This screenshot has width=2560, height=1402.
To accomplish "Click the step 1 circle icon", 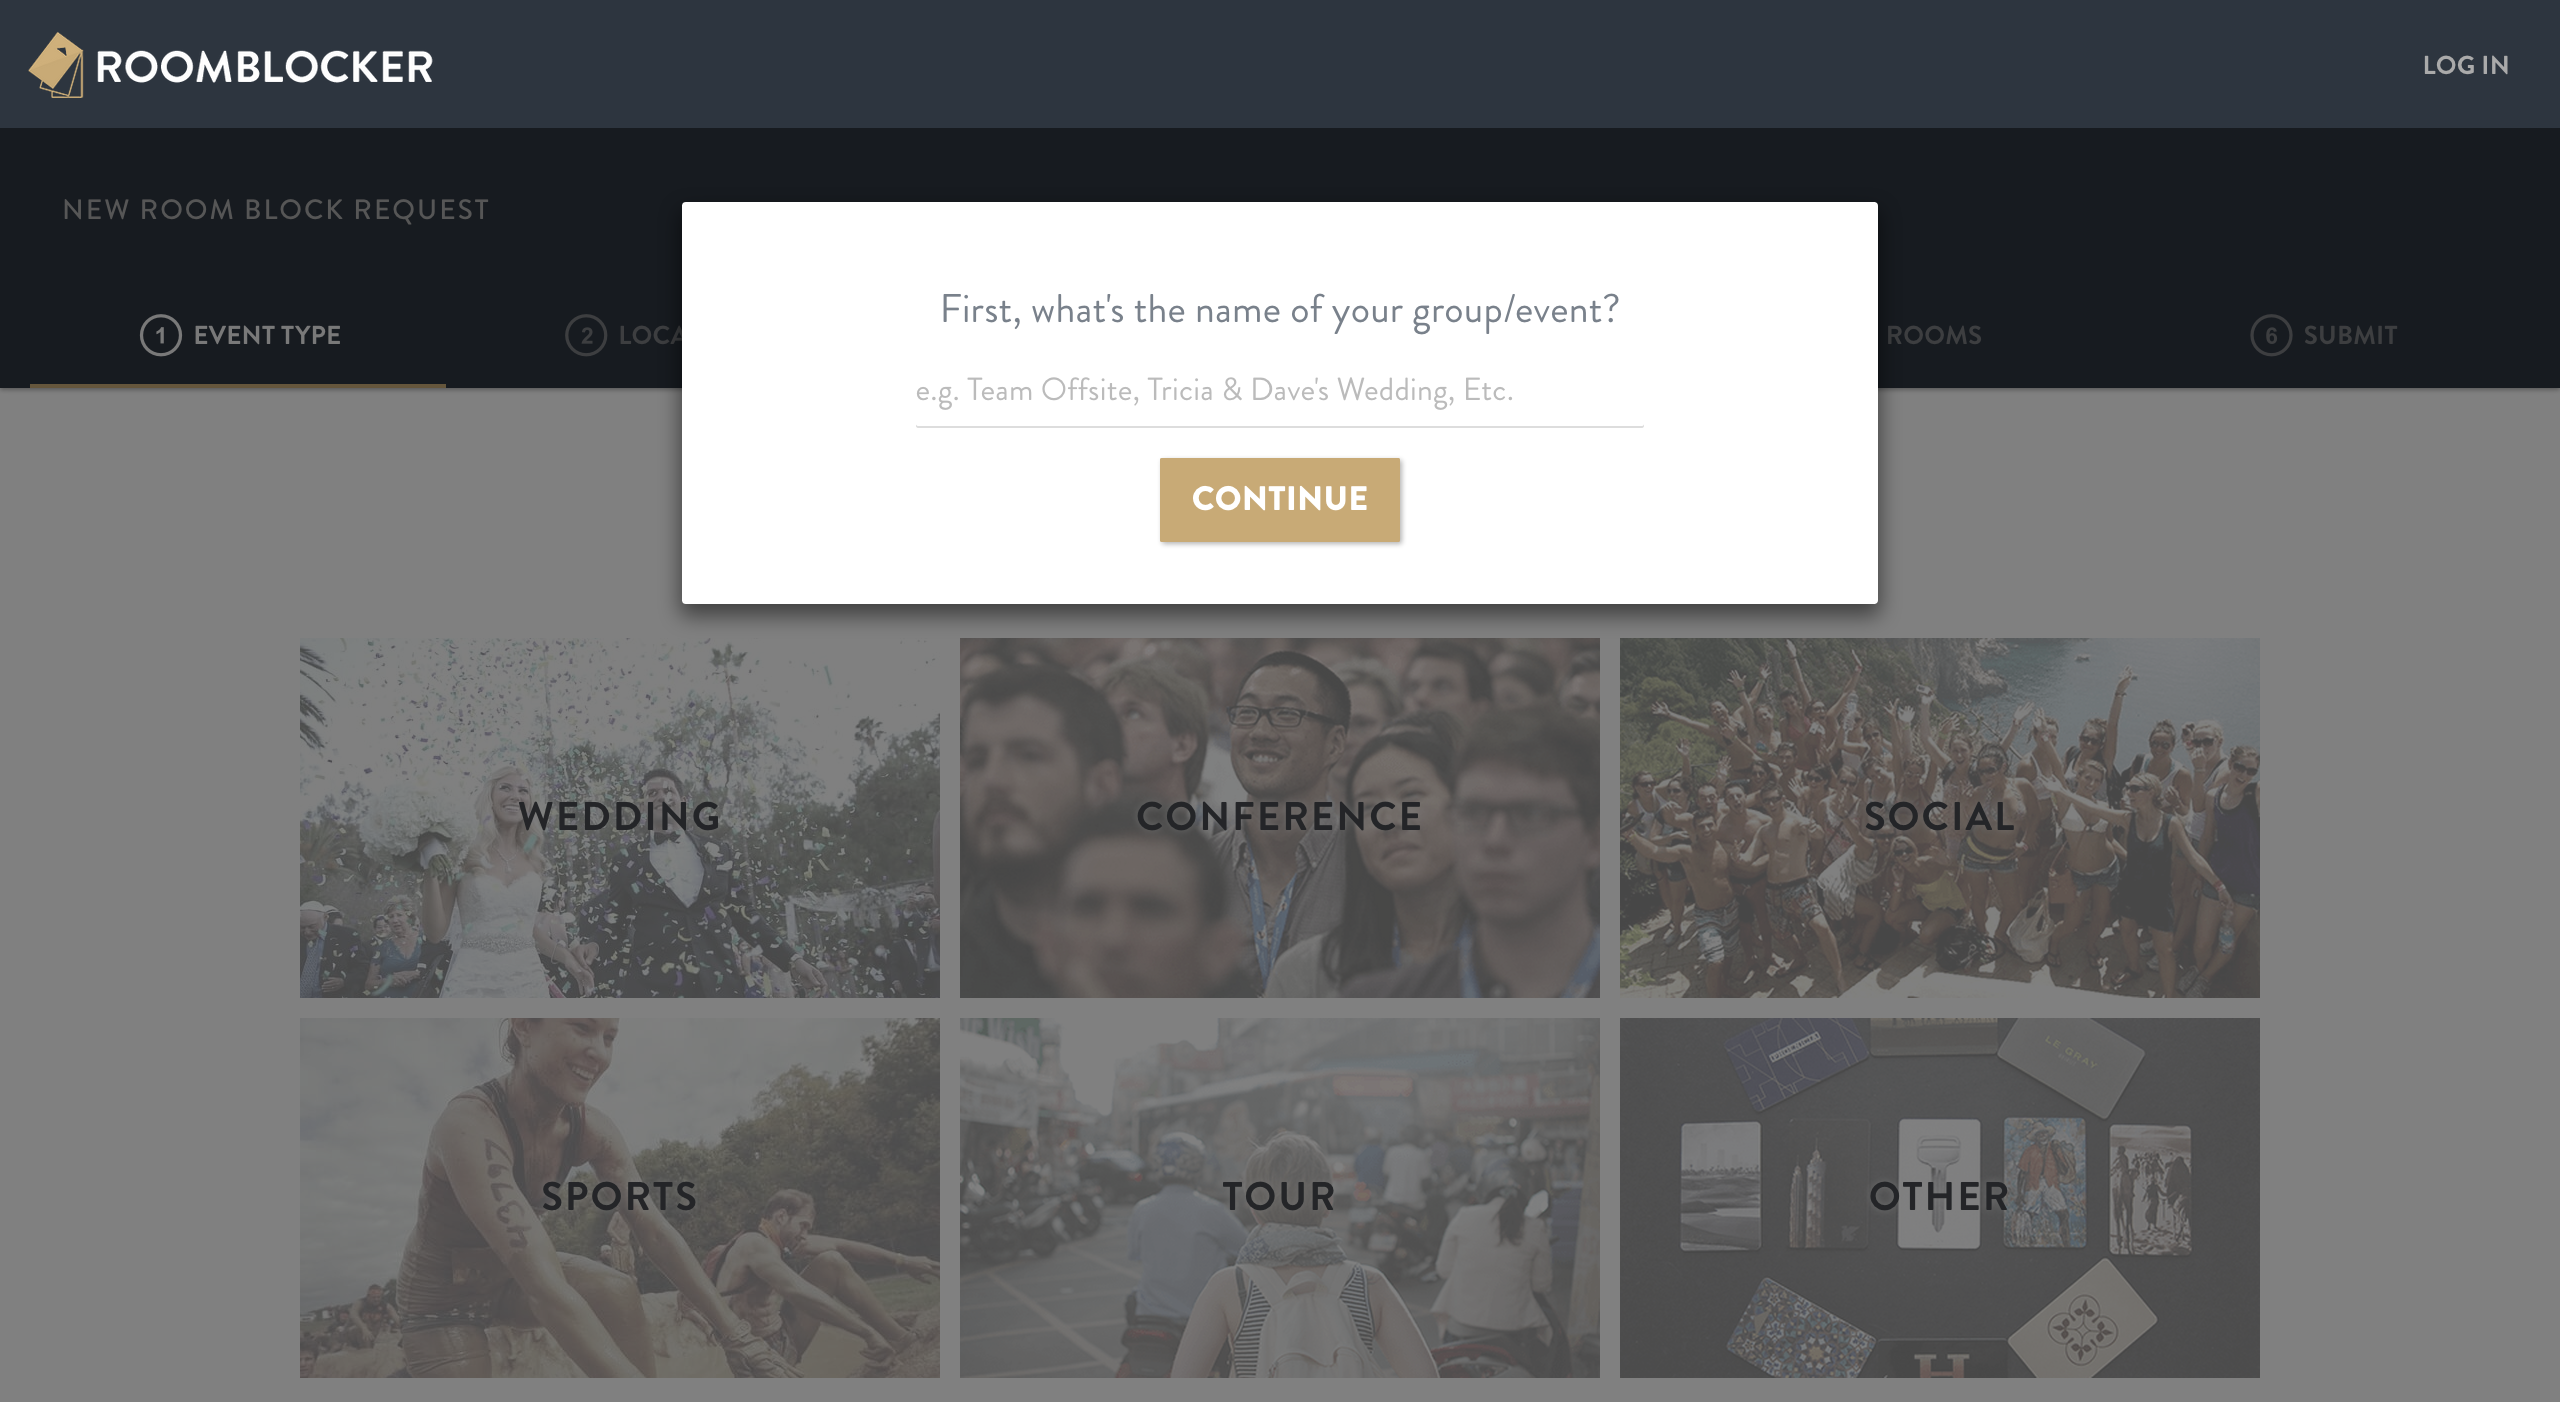I will [160, 335].
